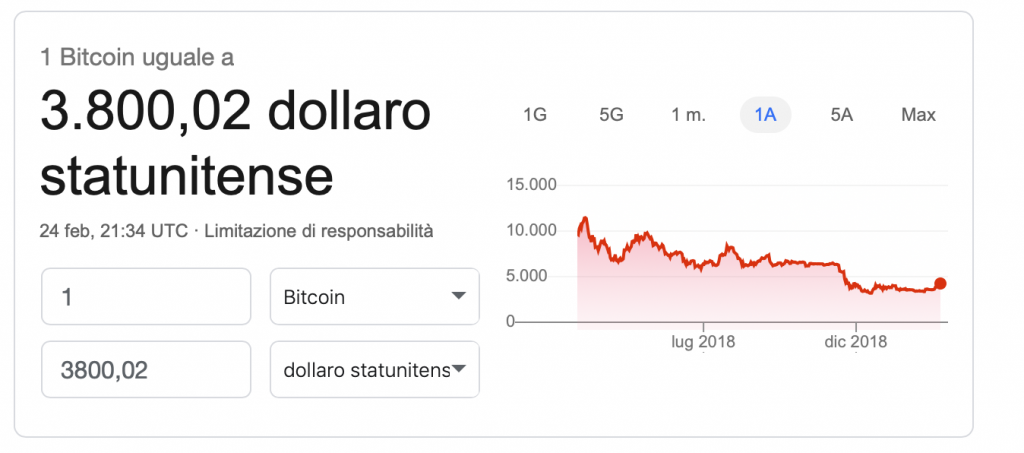Click the Bitcoin dropdown arrow

tap(458, 296)
